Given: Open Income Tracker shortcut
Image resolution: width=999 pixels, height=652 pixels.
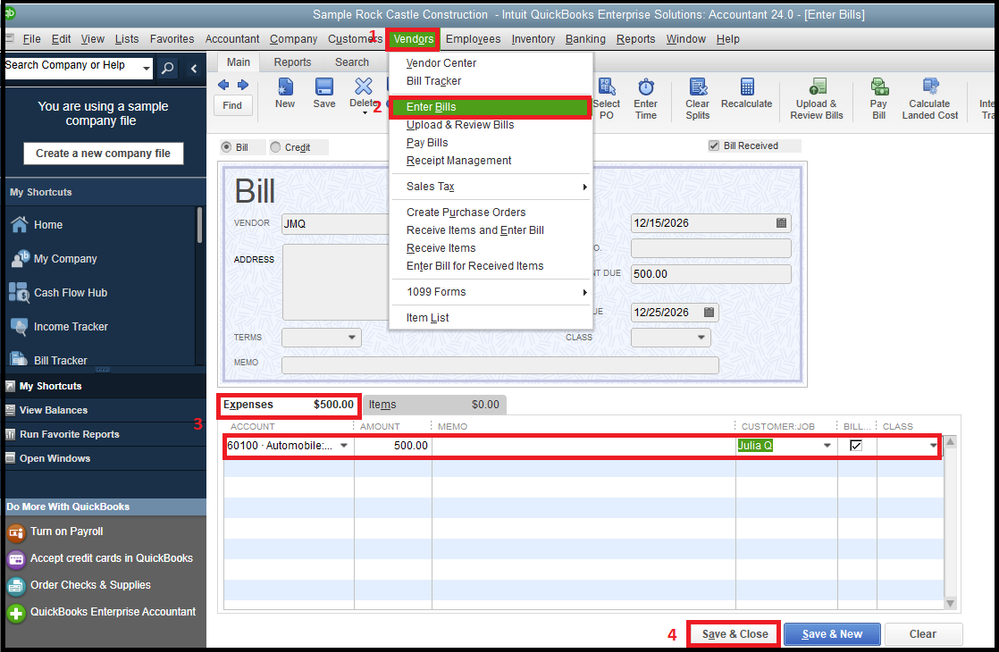Looking at the screenshot, I should coord(71,326).
